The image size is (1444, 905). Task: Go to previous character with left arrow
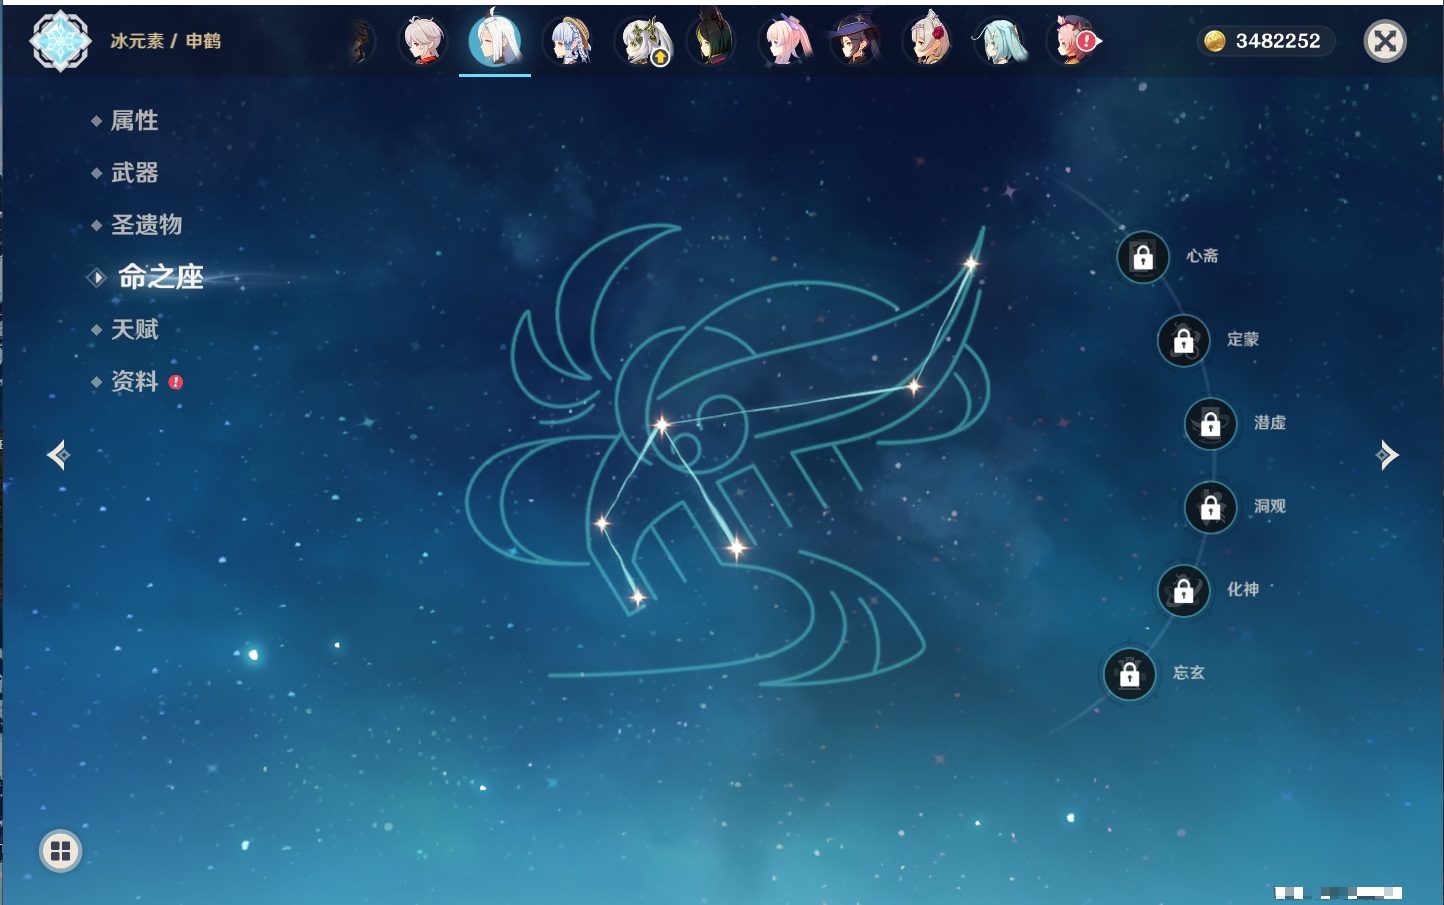click(x=58, y=455)
